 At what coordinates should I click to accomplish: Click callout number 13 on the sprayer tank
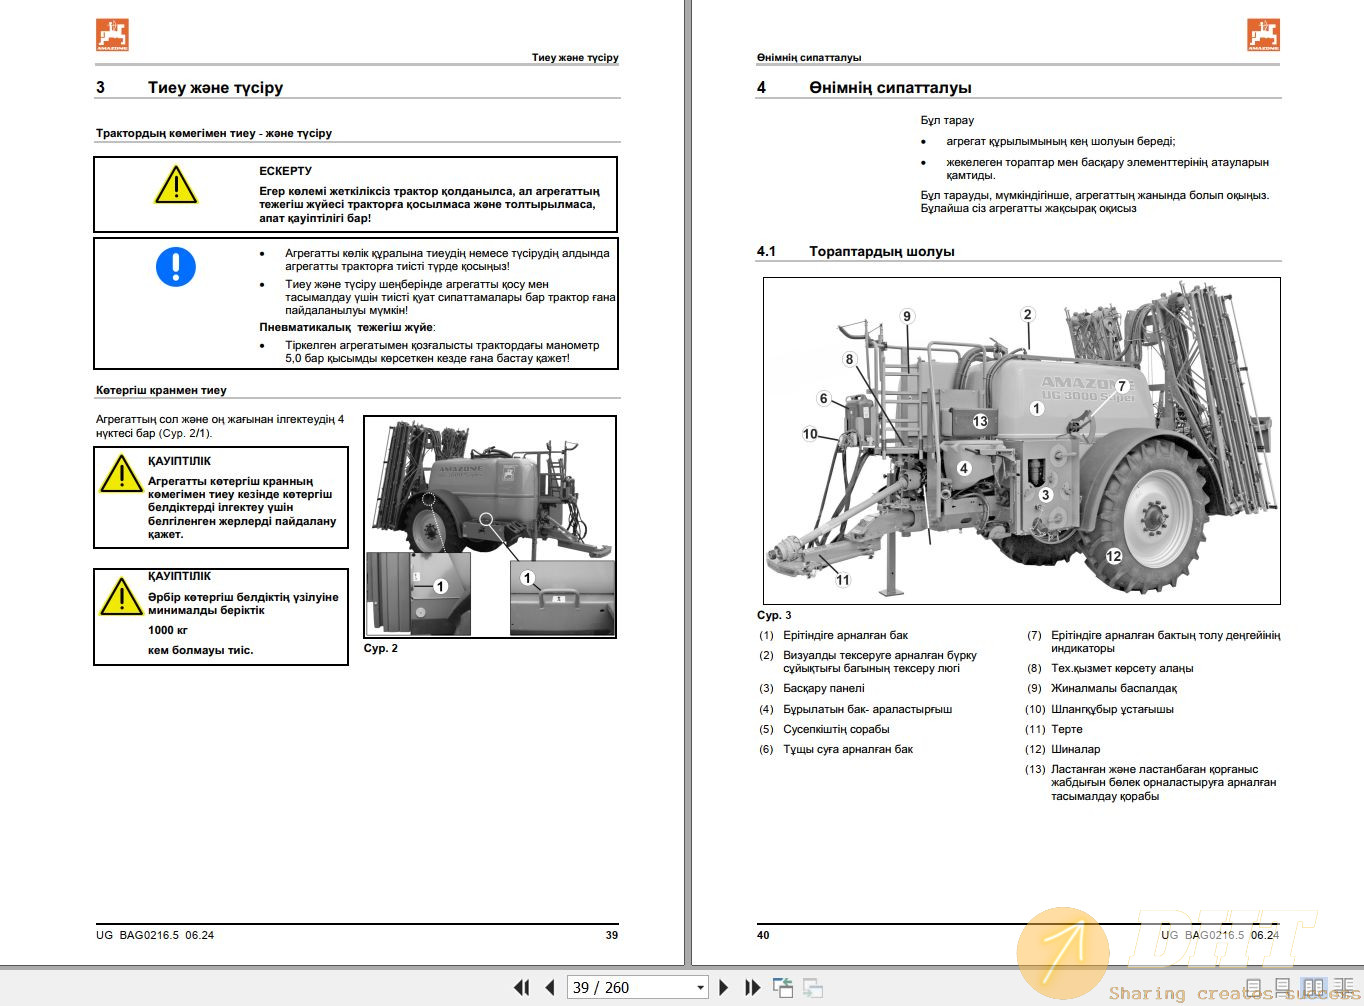pos(980,421)
